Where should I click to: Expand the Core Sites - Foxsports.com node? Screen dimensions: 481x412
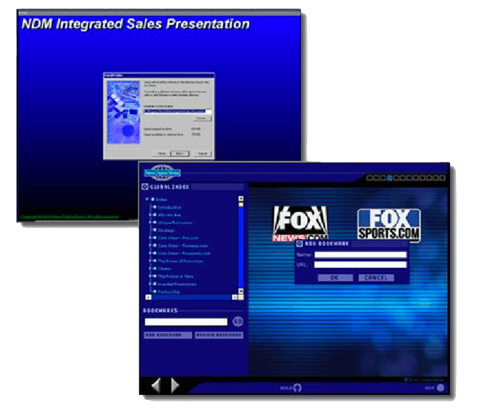tap(151, 253)
